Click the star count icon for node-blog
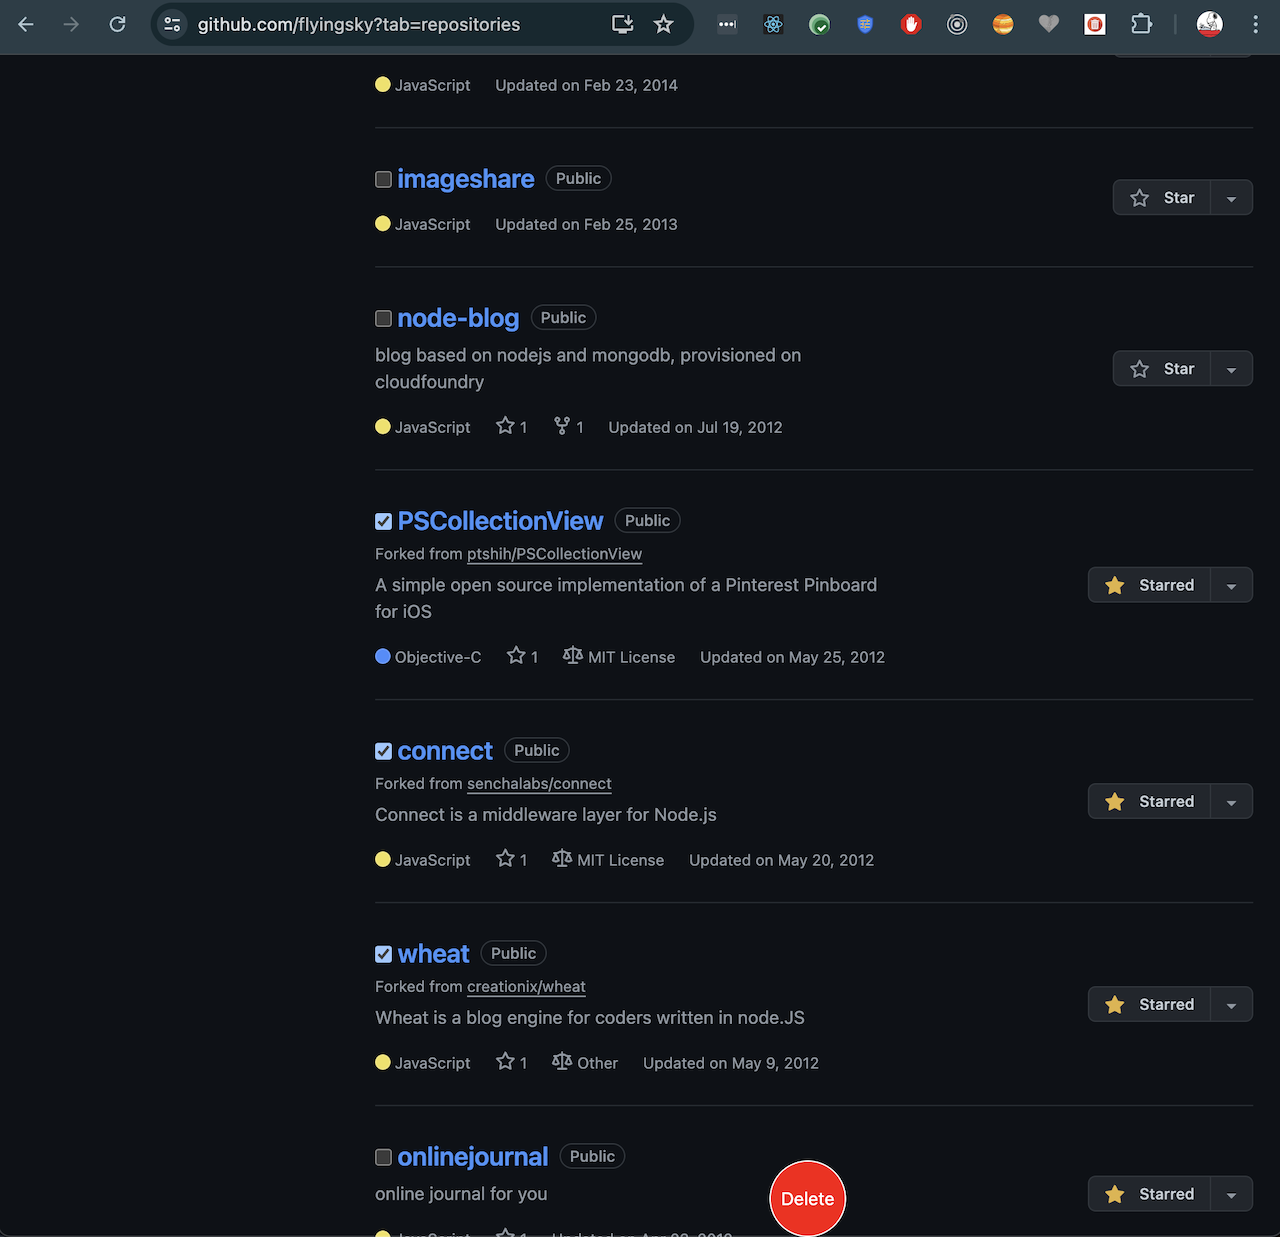 pyautogui.click(x=511, y=427)
